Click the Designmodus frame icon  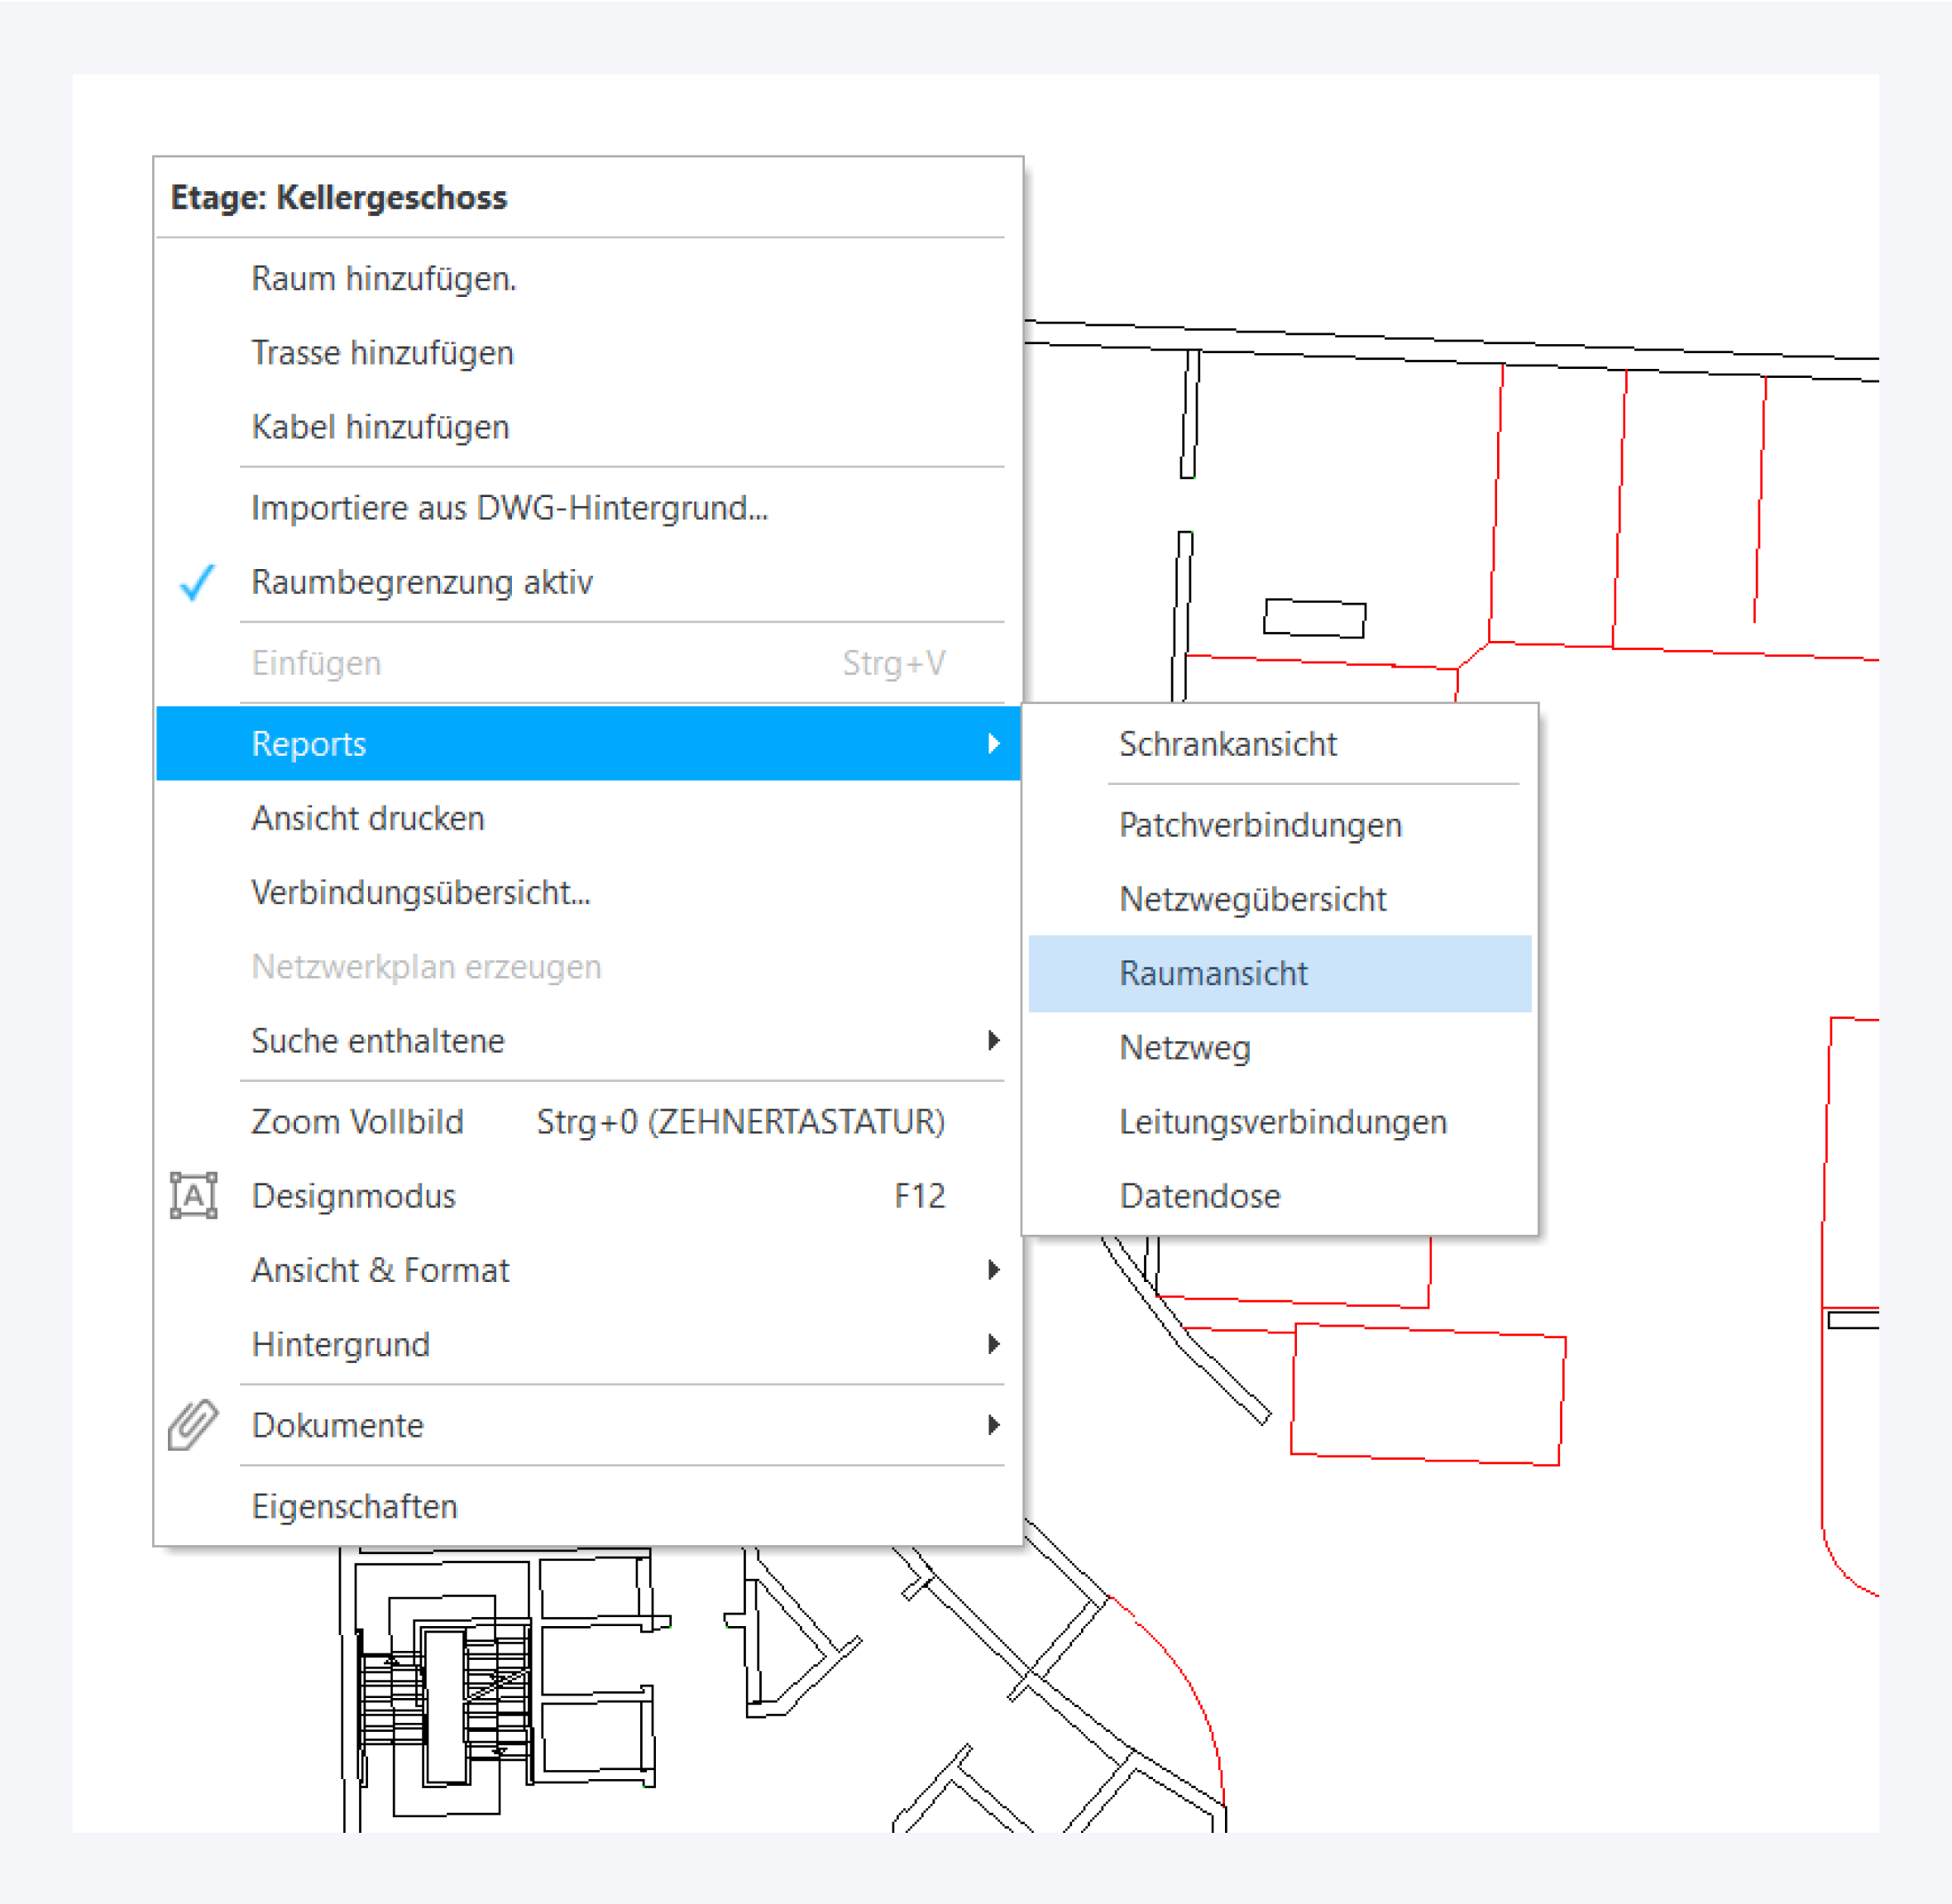click(193, 1196)
